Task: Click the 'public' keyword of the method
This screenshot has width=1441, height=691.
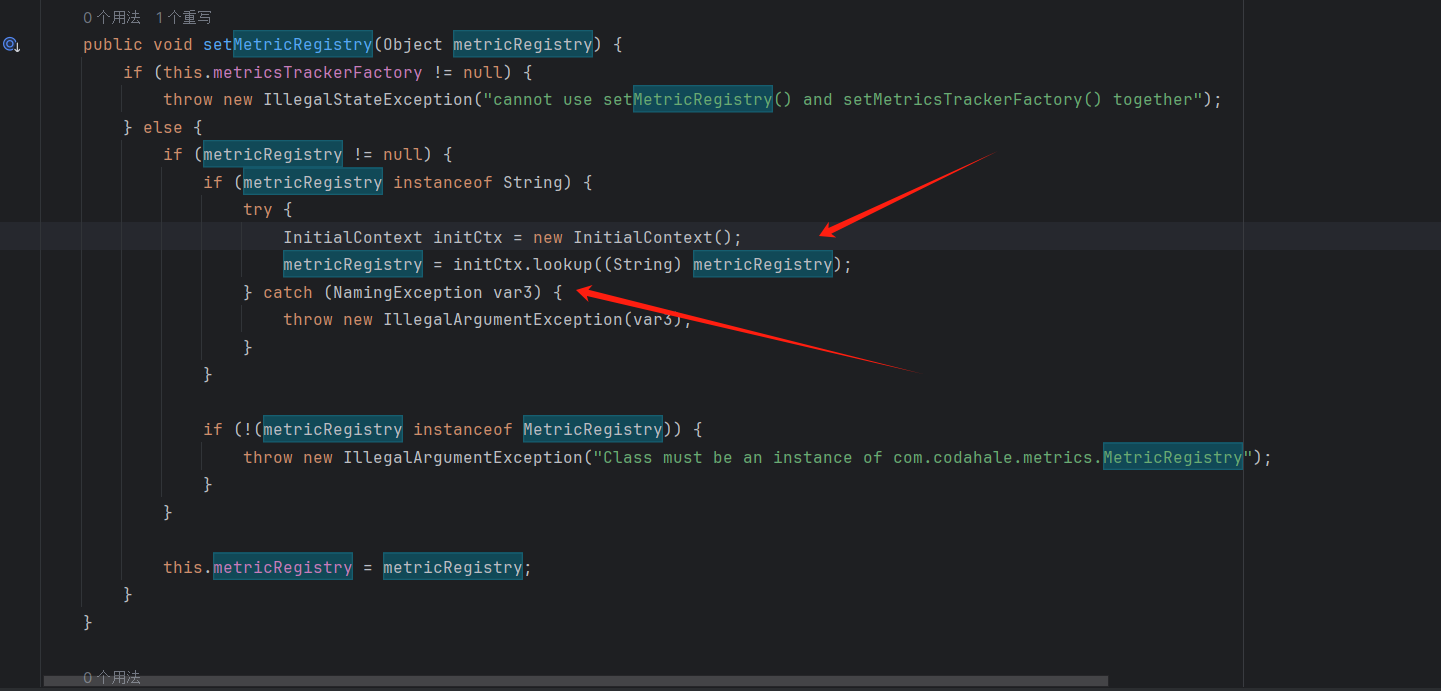Action: coord(113,45)
